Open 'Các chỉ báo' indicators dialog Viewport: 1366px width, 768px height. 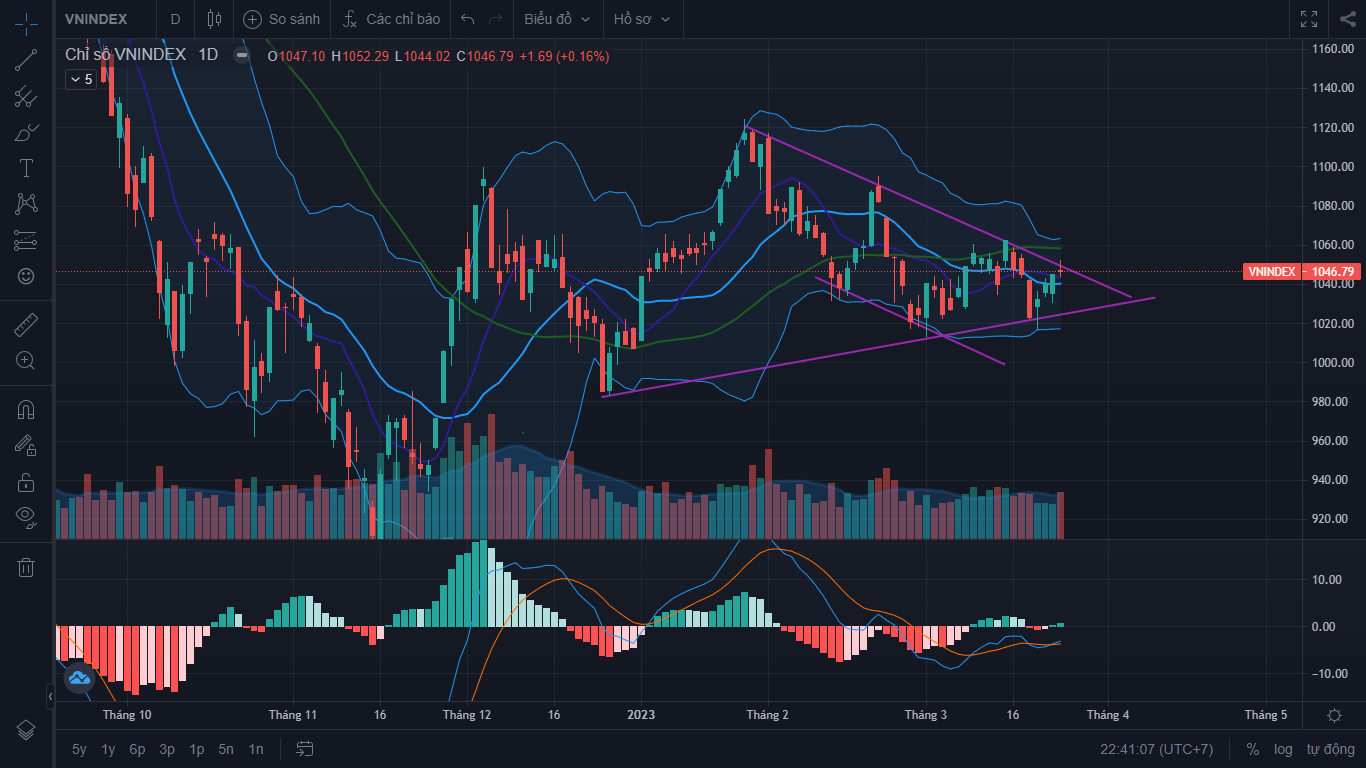(x=391, y=19)
